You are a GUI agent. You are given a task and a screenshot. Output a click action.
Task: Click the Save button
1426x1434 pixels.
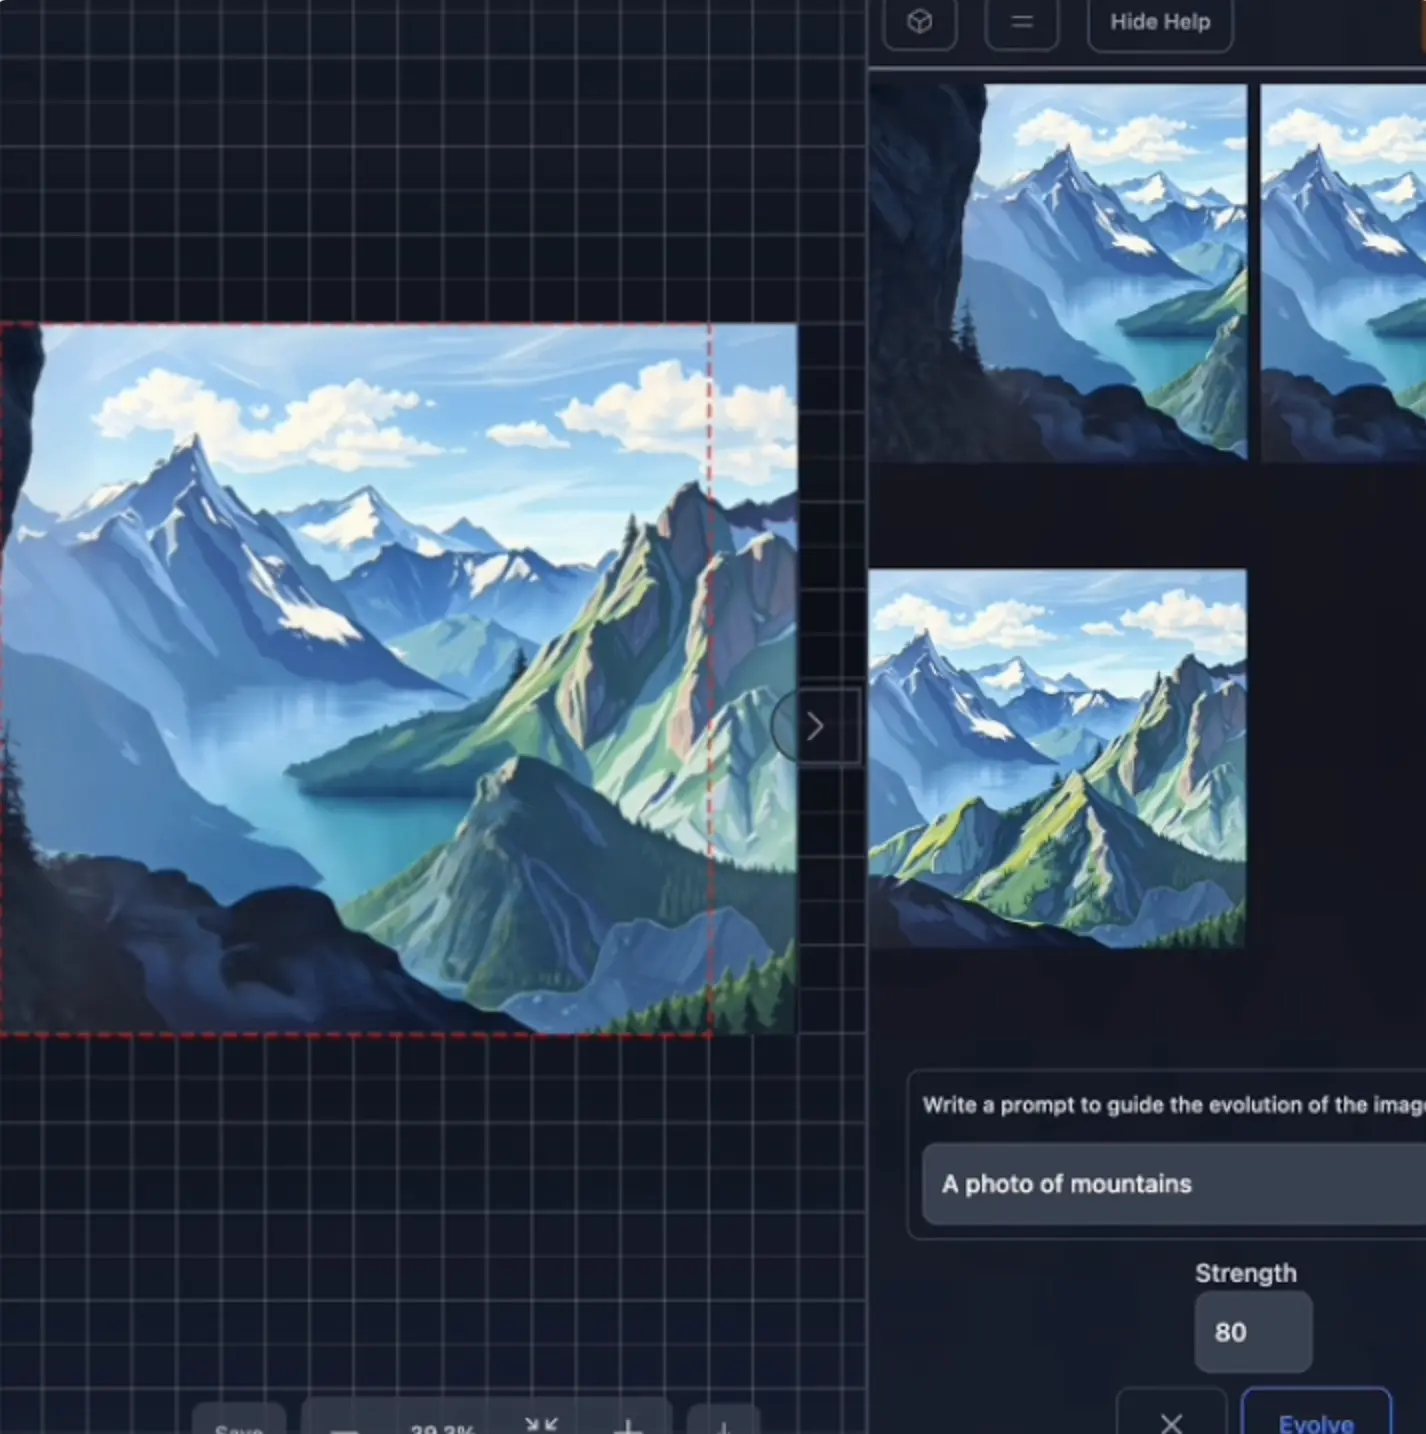click(239, 1426)
